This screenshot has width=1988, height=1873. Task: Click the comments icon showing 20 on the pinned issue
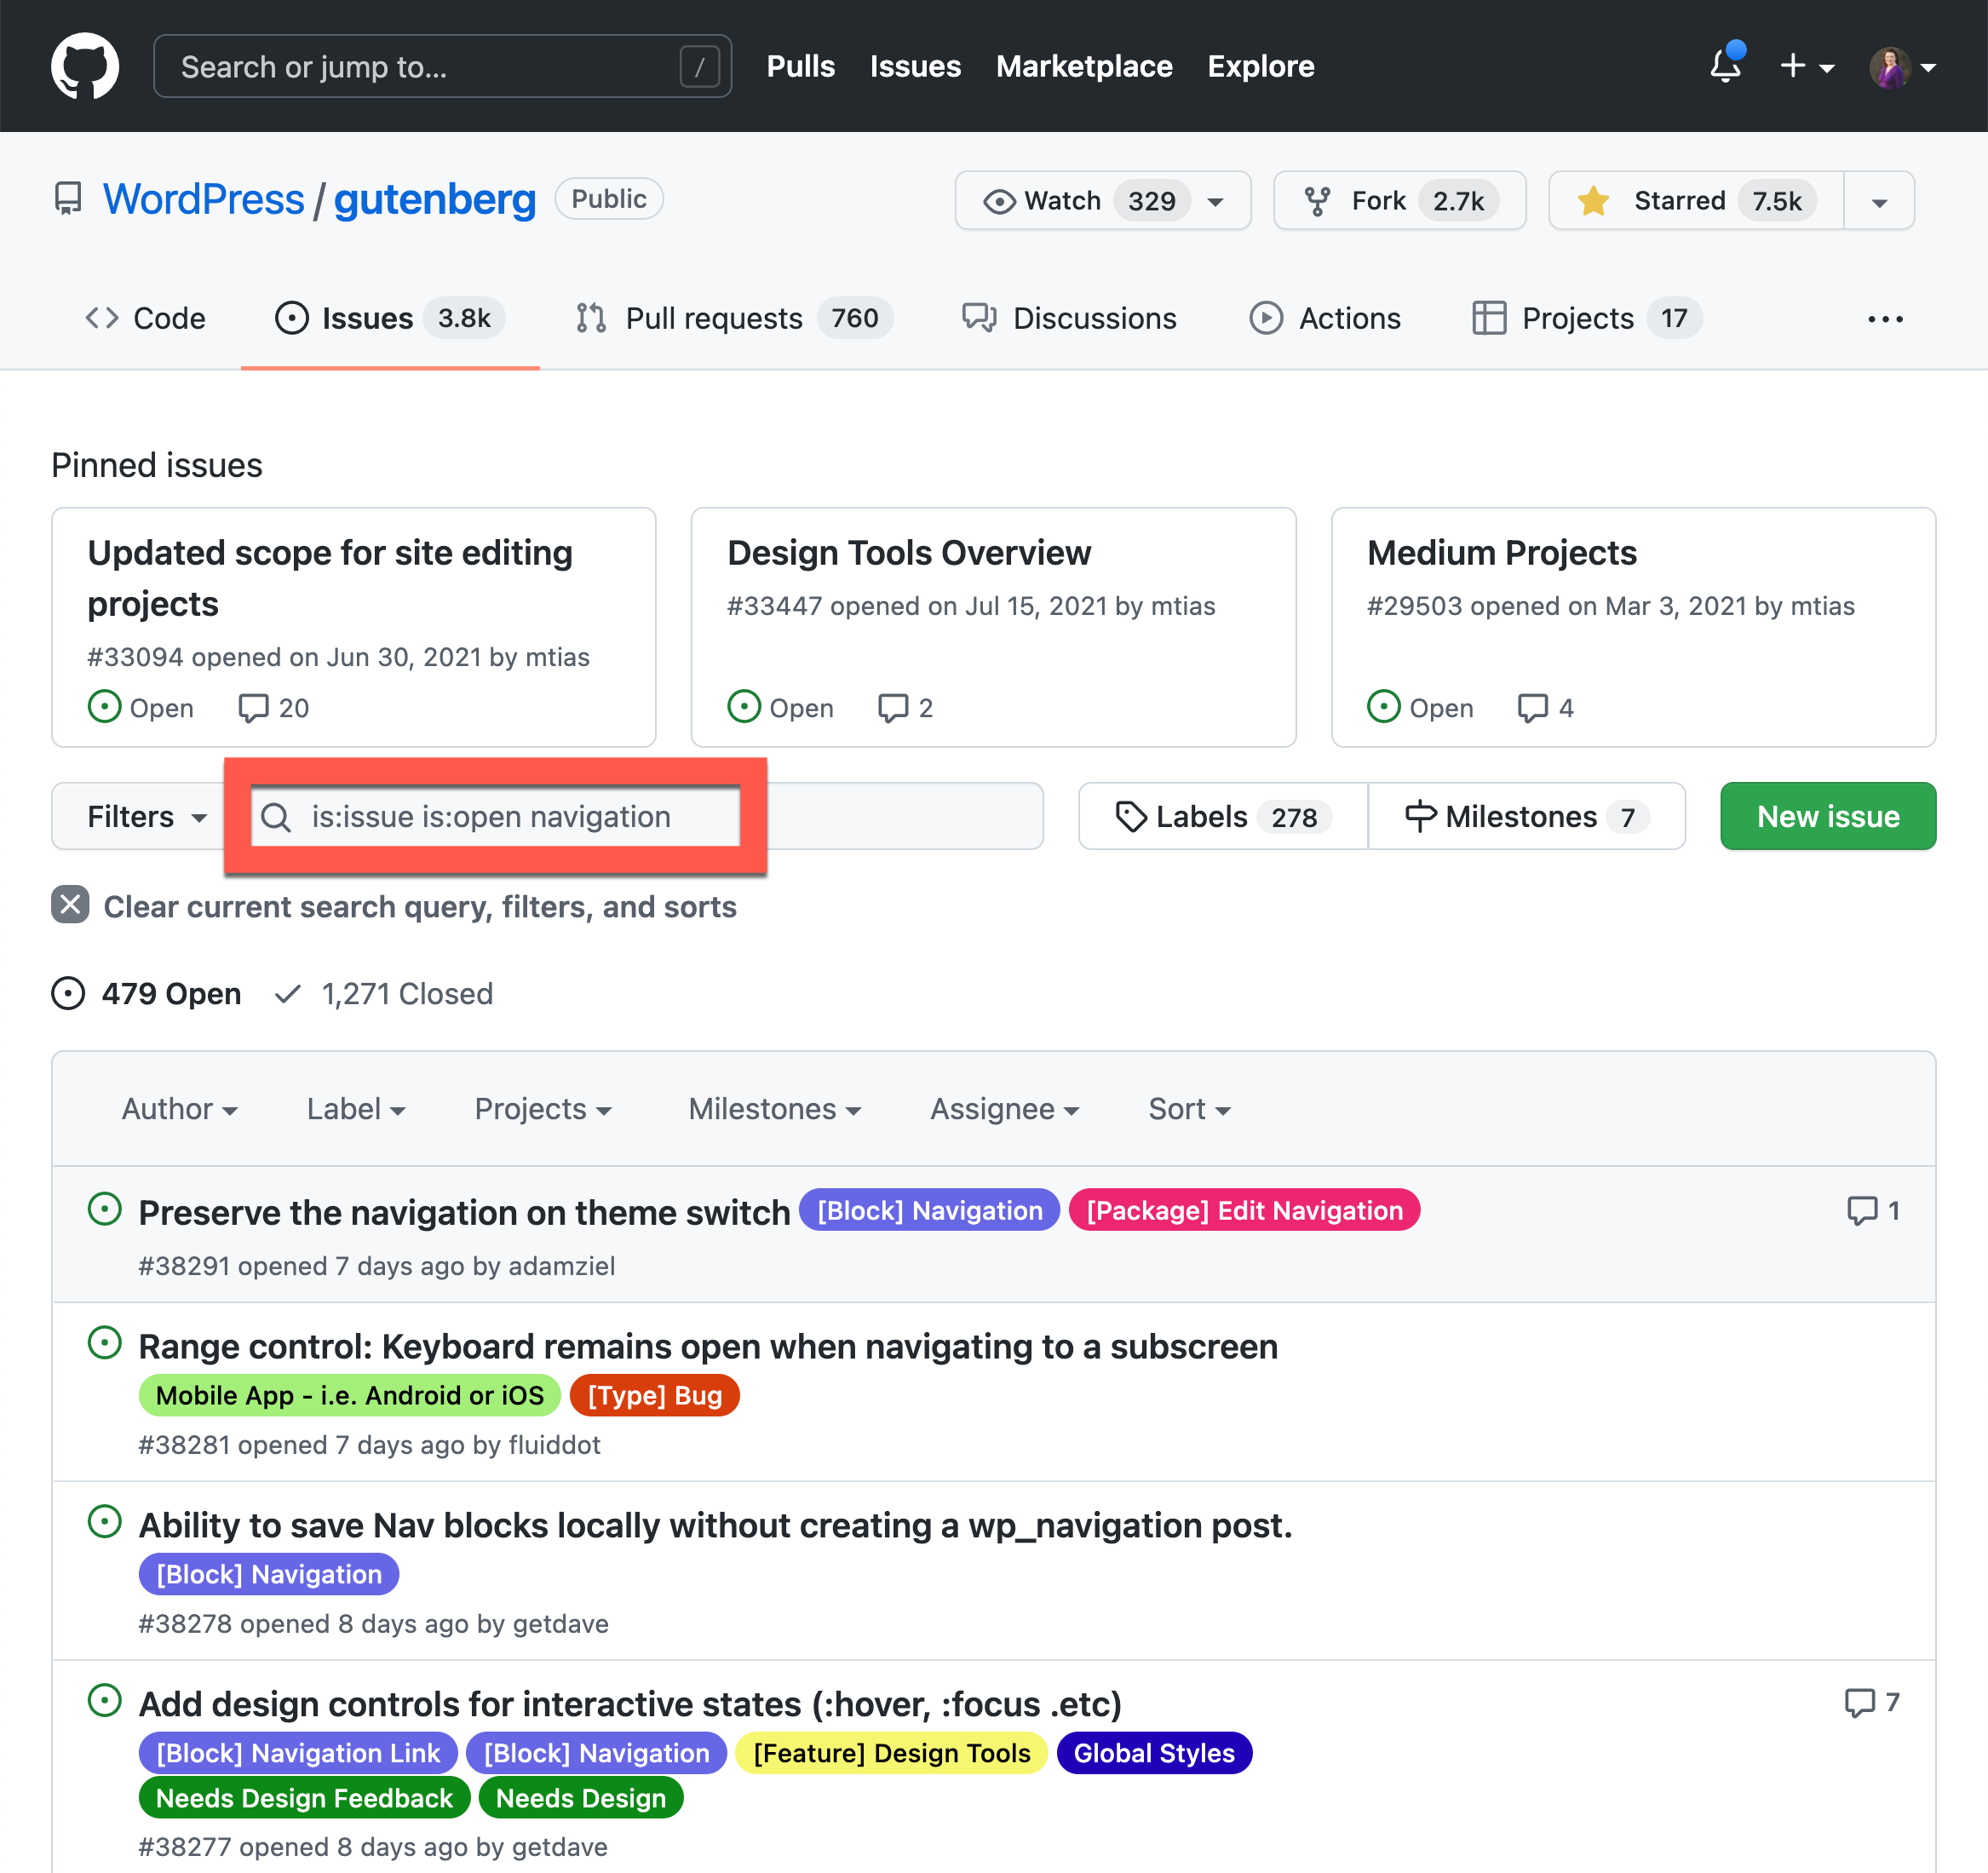(253, 708)
